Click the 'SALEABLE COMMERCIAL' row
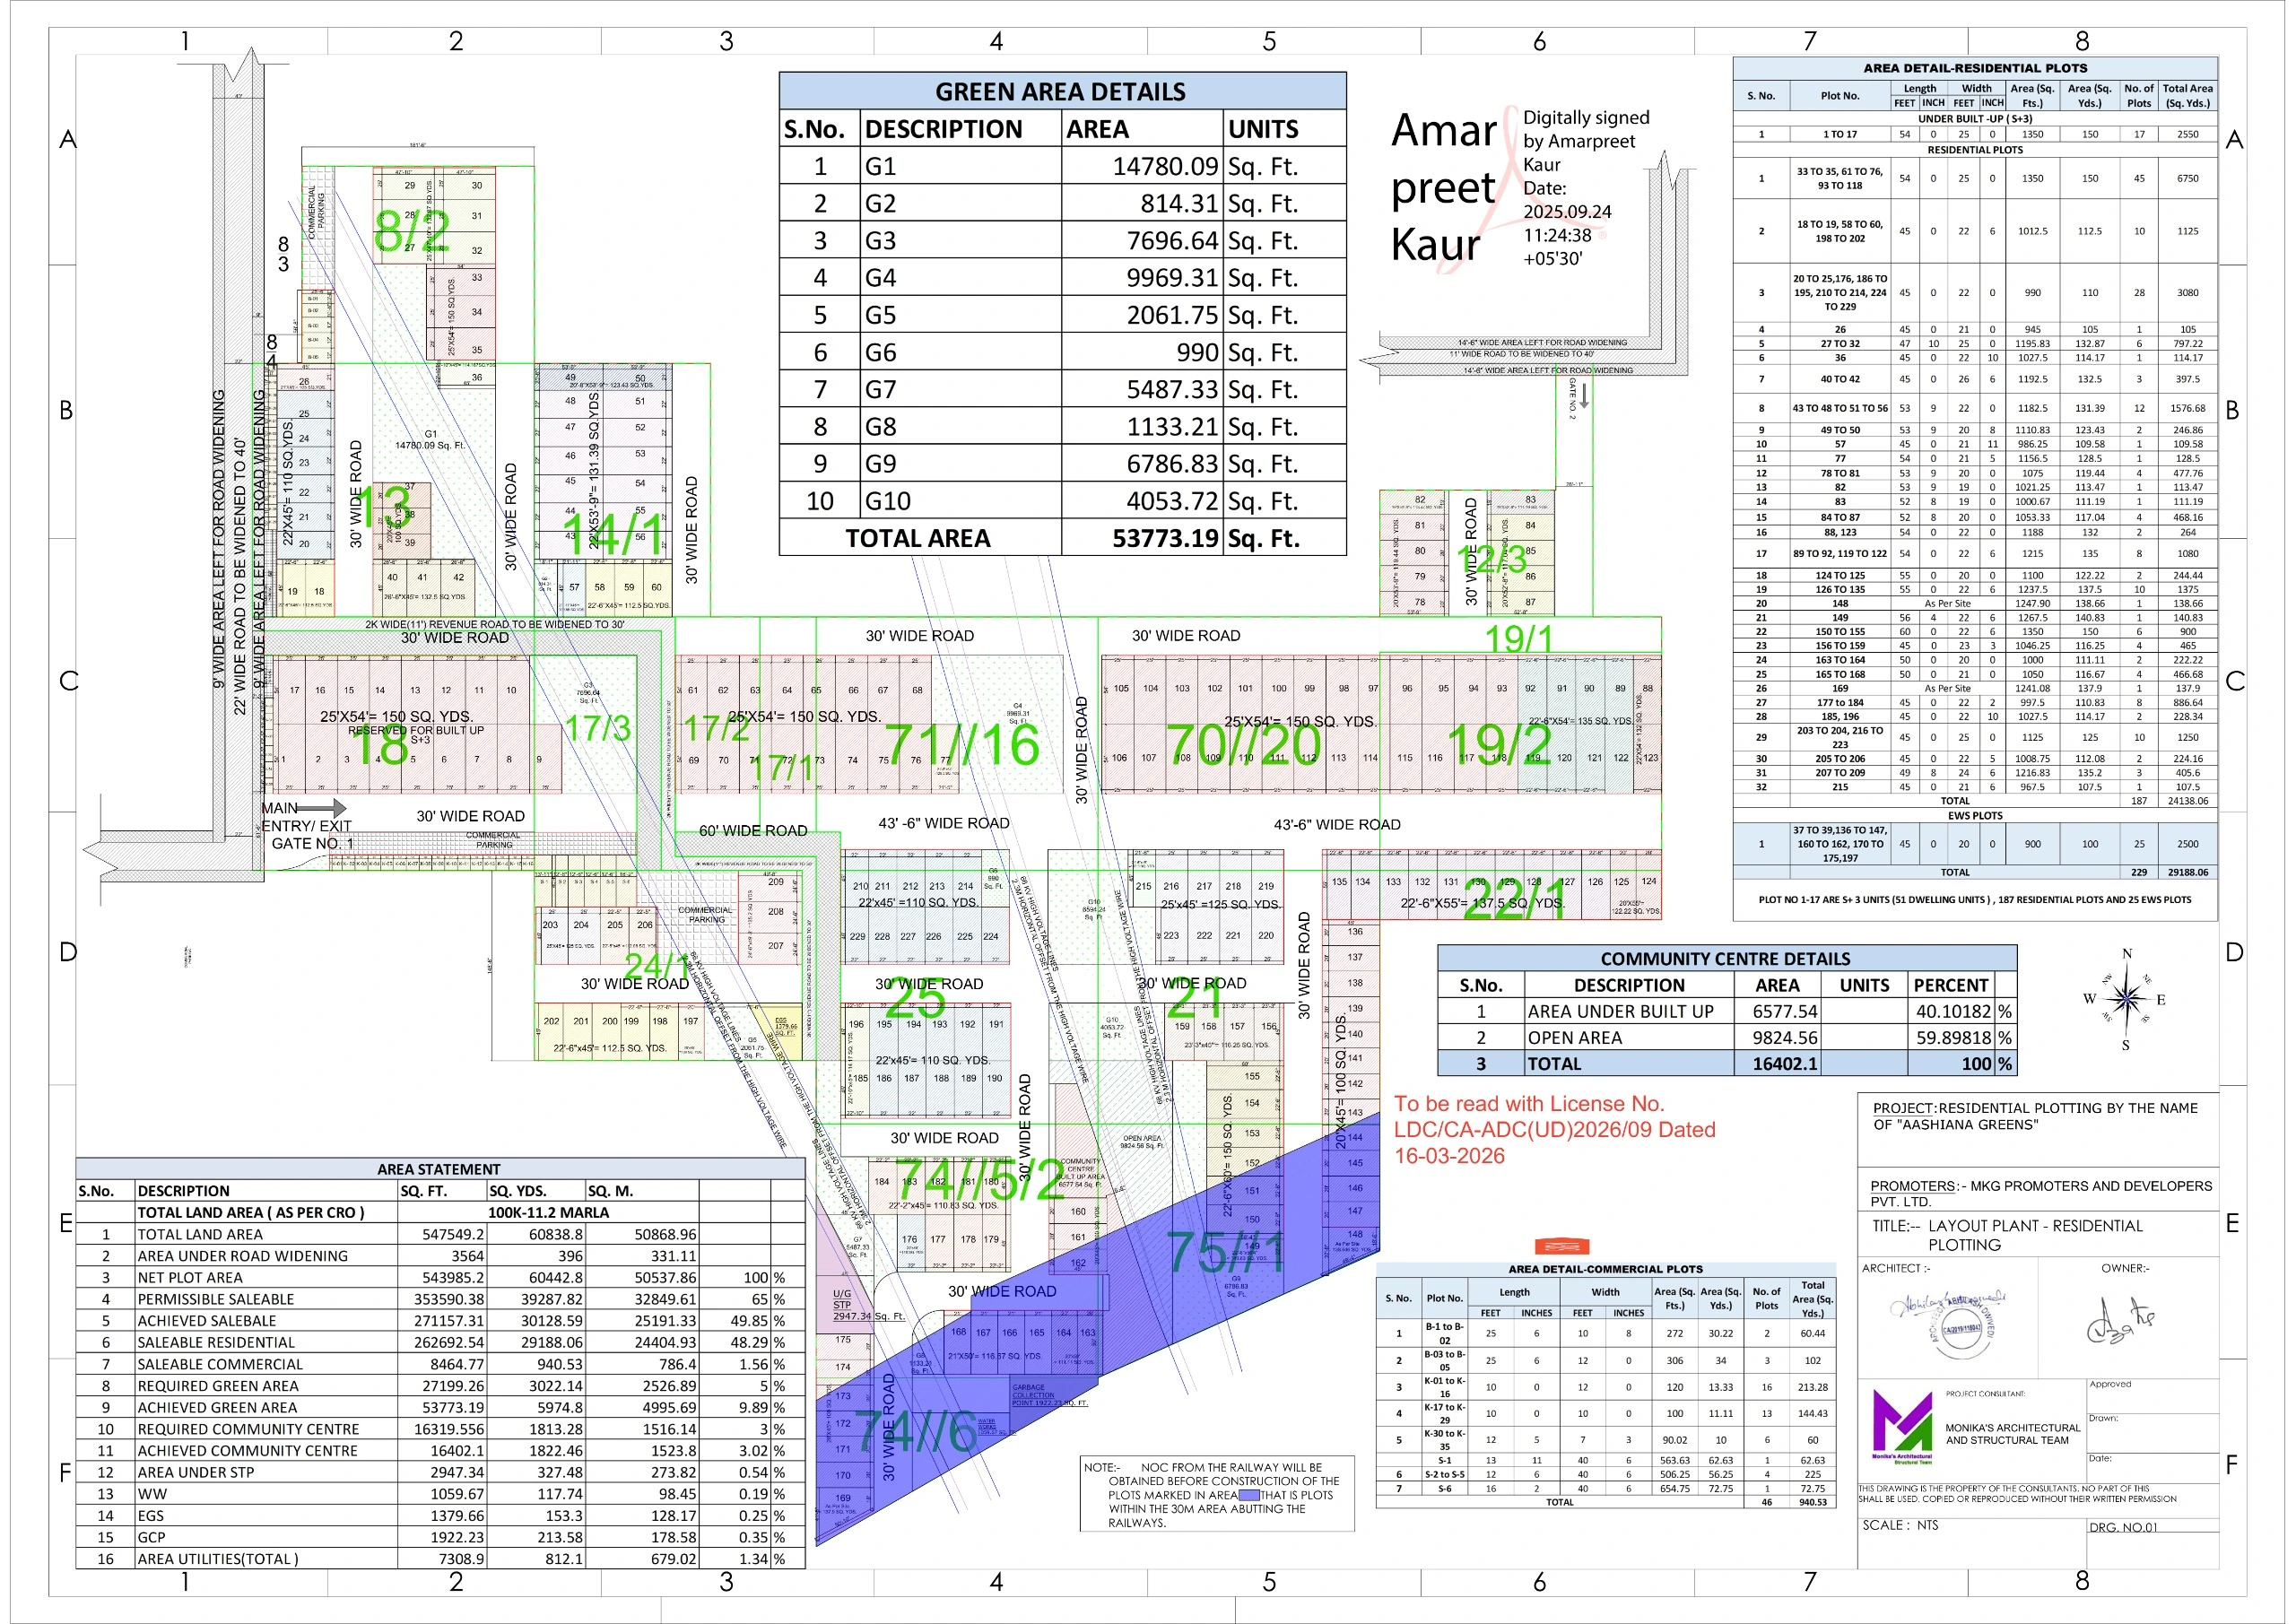Image resolution: width=2296 pixels, height=1624 pixels. pyautogui.click(x=440, y=1364)
